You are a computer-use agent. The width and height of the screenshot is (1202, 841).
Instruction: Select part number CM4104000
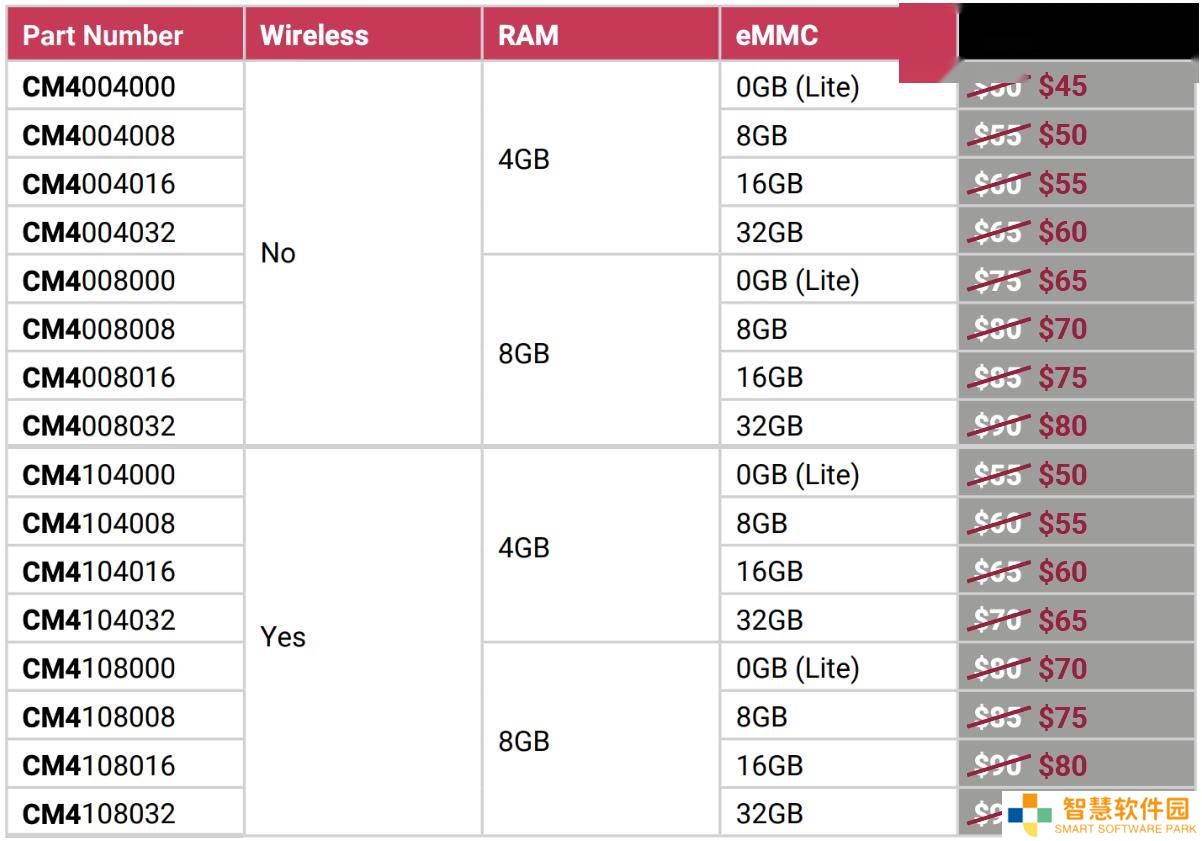coord(99,475)
